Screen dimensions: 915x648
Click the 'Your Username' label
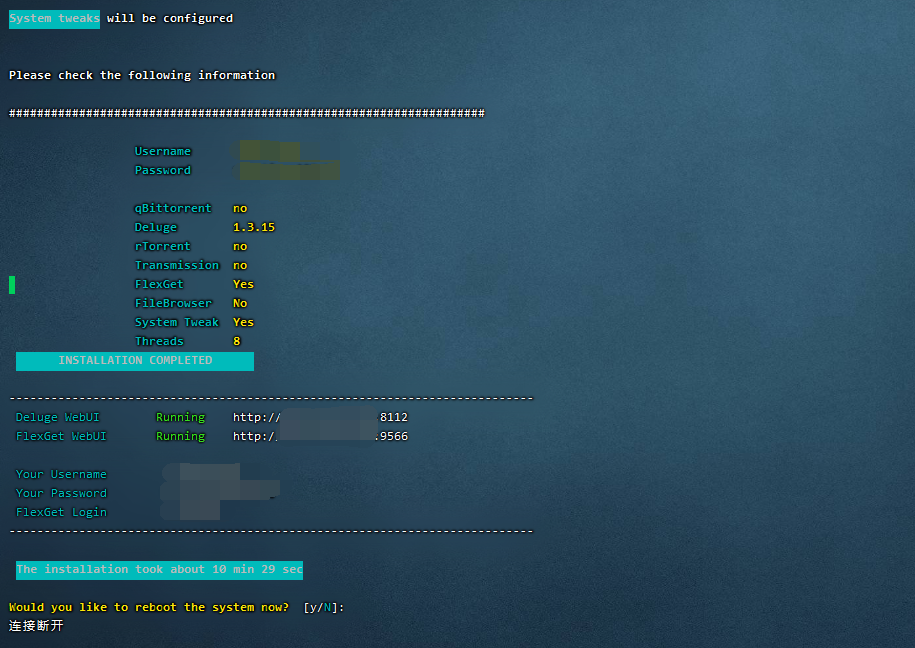click(x=61, y=474)
